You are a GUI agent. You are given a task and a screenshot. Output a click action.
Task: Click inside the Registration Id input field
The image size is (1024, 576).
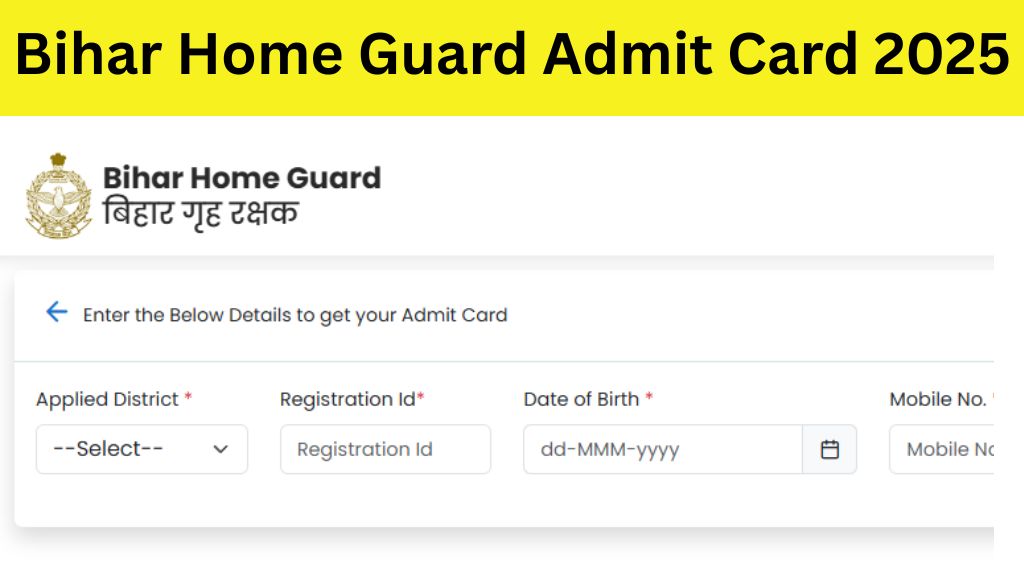[385, 449]
